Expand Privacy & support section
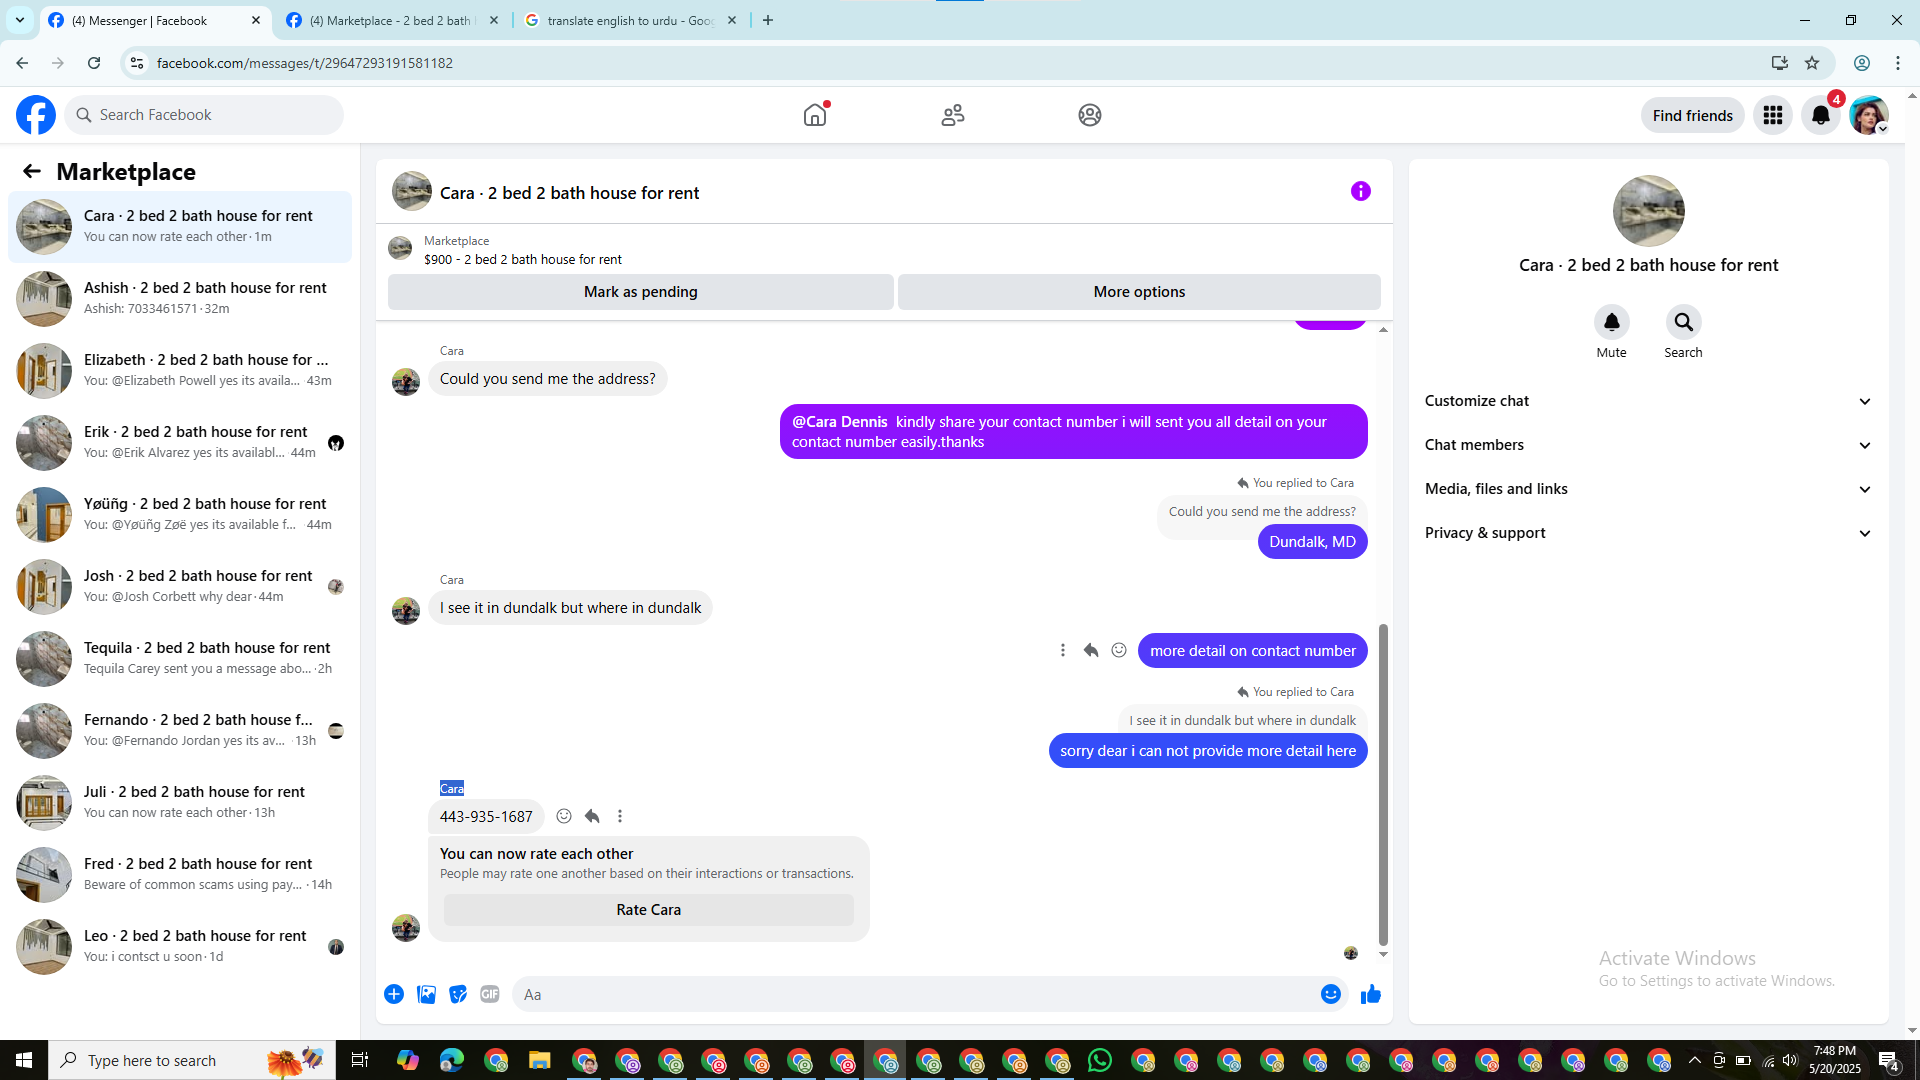Viewport: 1920px width, 1080px height. [1647, 533]
